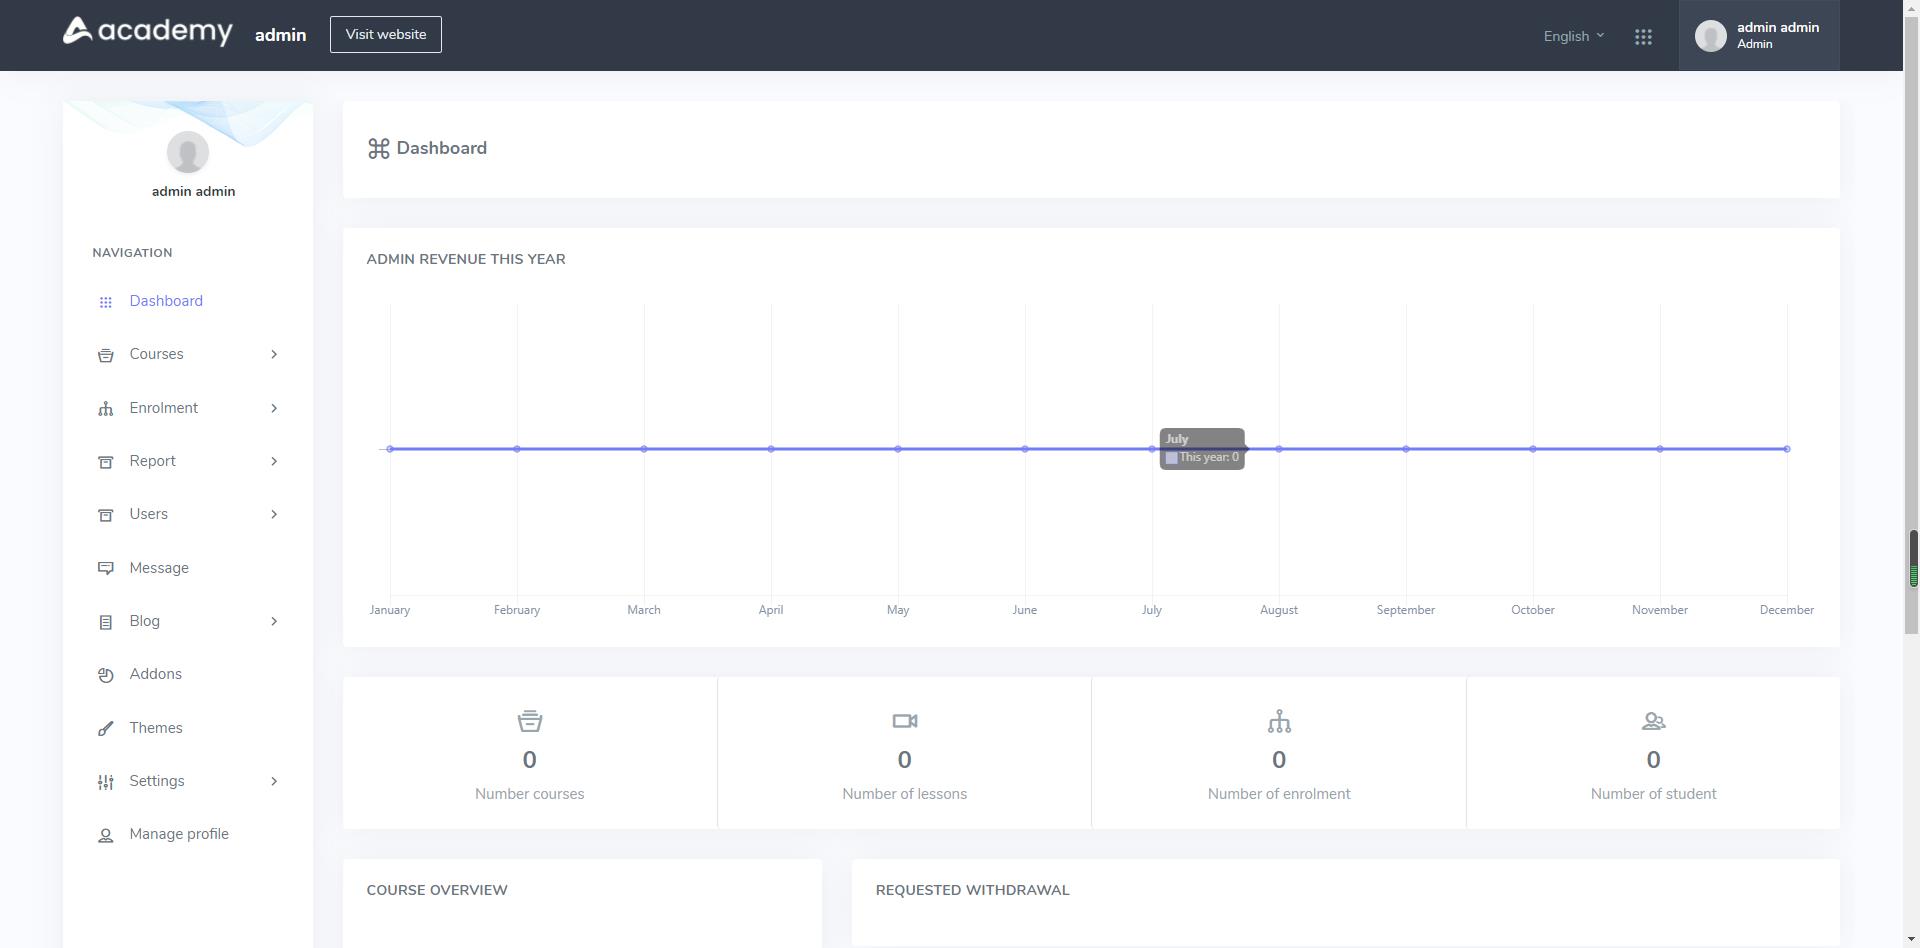
Task: Click the Number of enrolment hierarchy icon
Action: click(1279, 721)
